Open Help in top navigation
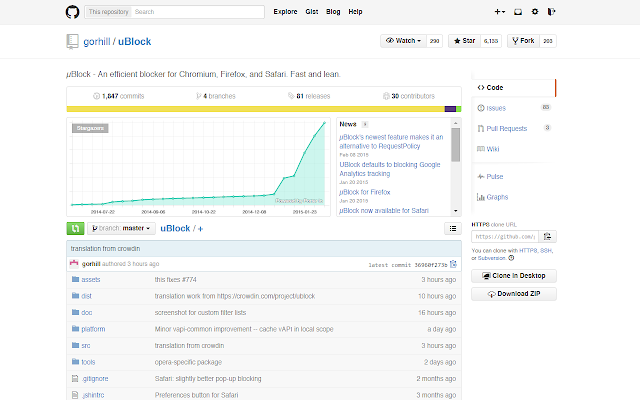This screenshot has width=640, height=400. [x=355, y=12]
